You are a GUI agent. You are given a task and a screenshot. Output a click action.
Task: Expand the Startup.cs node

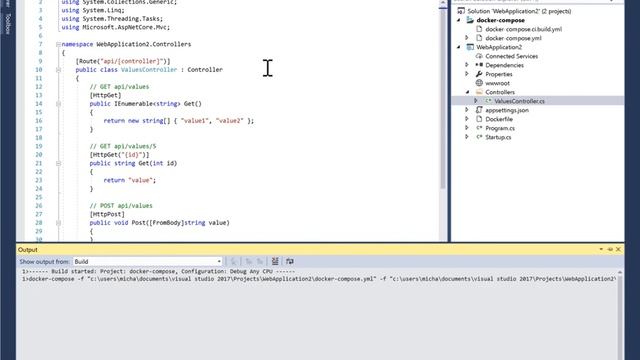[x=467, y=137]
